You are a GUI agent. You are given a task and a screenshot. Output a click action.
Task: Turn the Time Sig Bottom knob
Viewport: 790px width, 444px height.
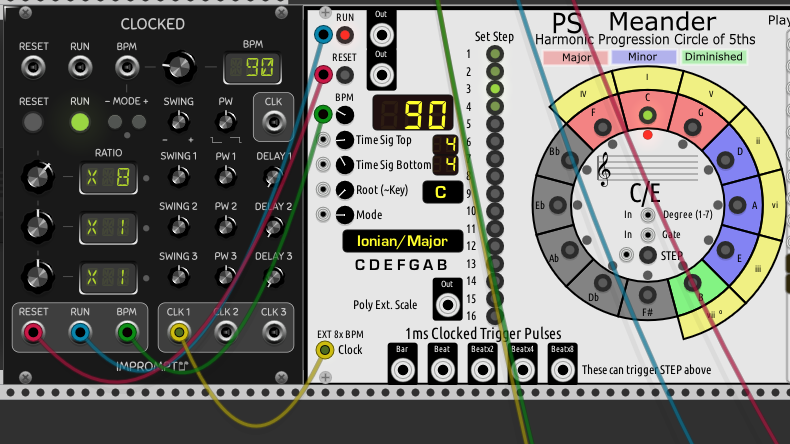[345, 164]
